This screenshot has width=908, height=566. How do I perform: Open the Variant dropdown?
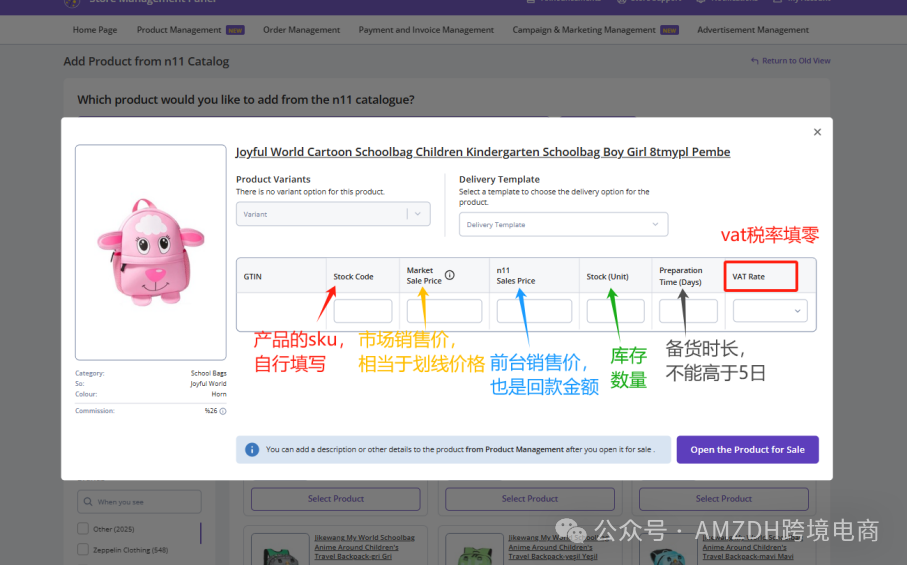point(333,214)
